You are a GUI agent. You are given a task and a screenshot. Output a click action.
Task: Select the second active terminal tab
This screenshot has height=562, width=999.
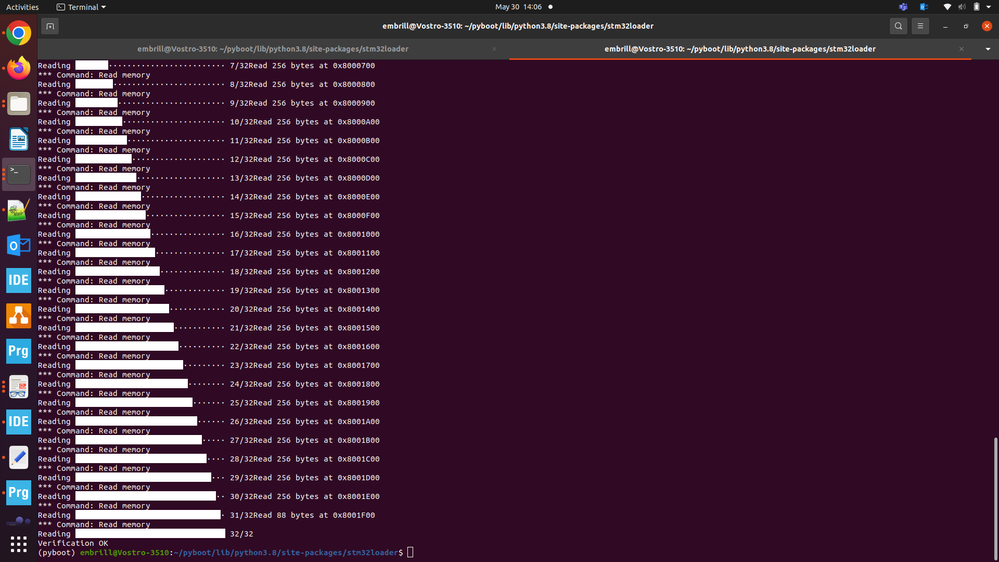point(740,49)
